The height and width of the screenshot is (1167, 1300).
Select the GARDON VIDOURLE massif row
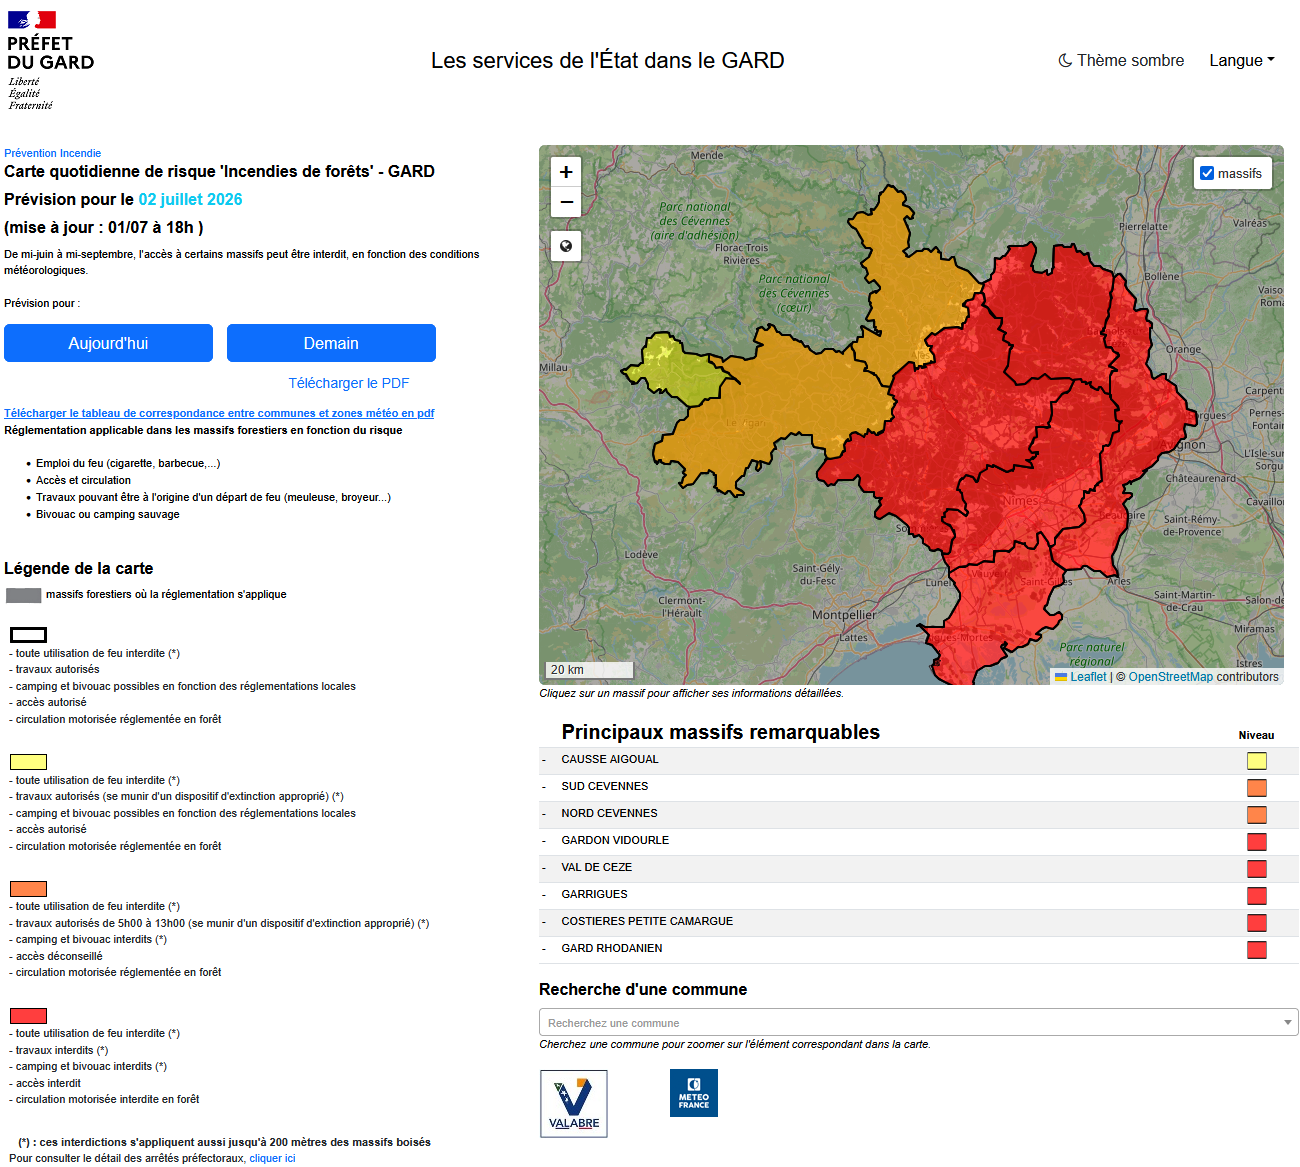point(918,841)
